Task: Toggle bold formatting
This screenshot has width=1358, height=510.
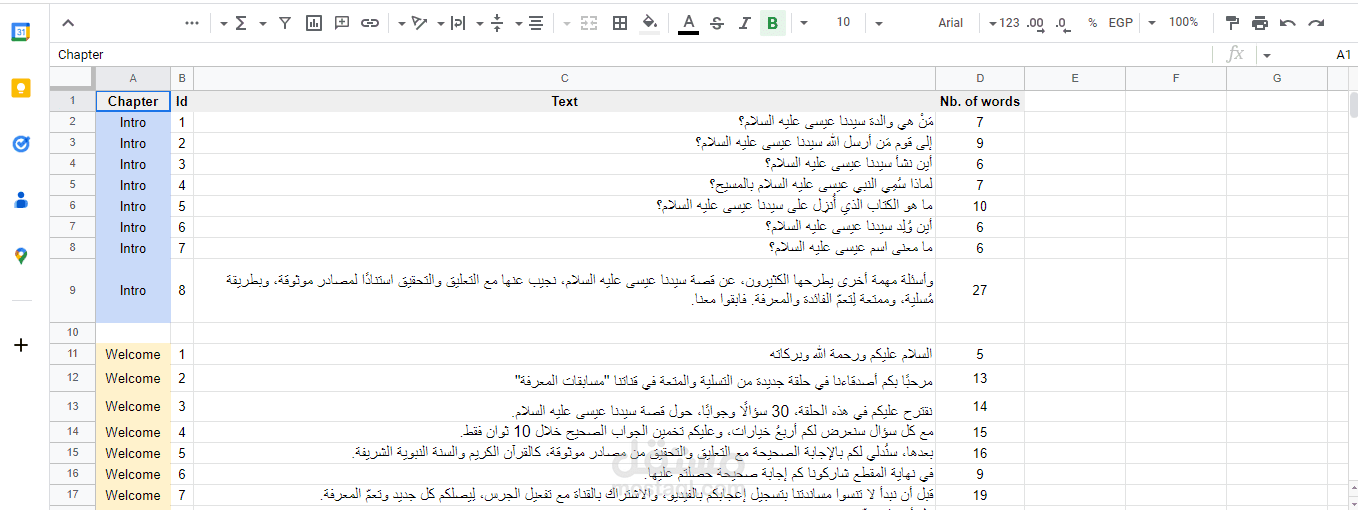Action: click(772, 22)
